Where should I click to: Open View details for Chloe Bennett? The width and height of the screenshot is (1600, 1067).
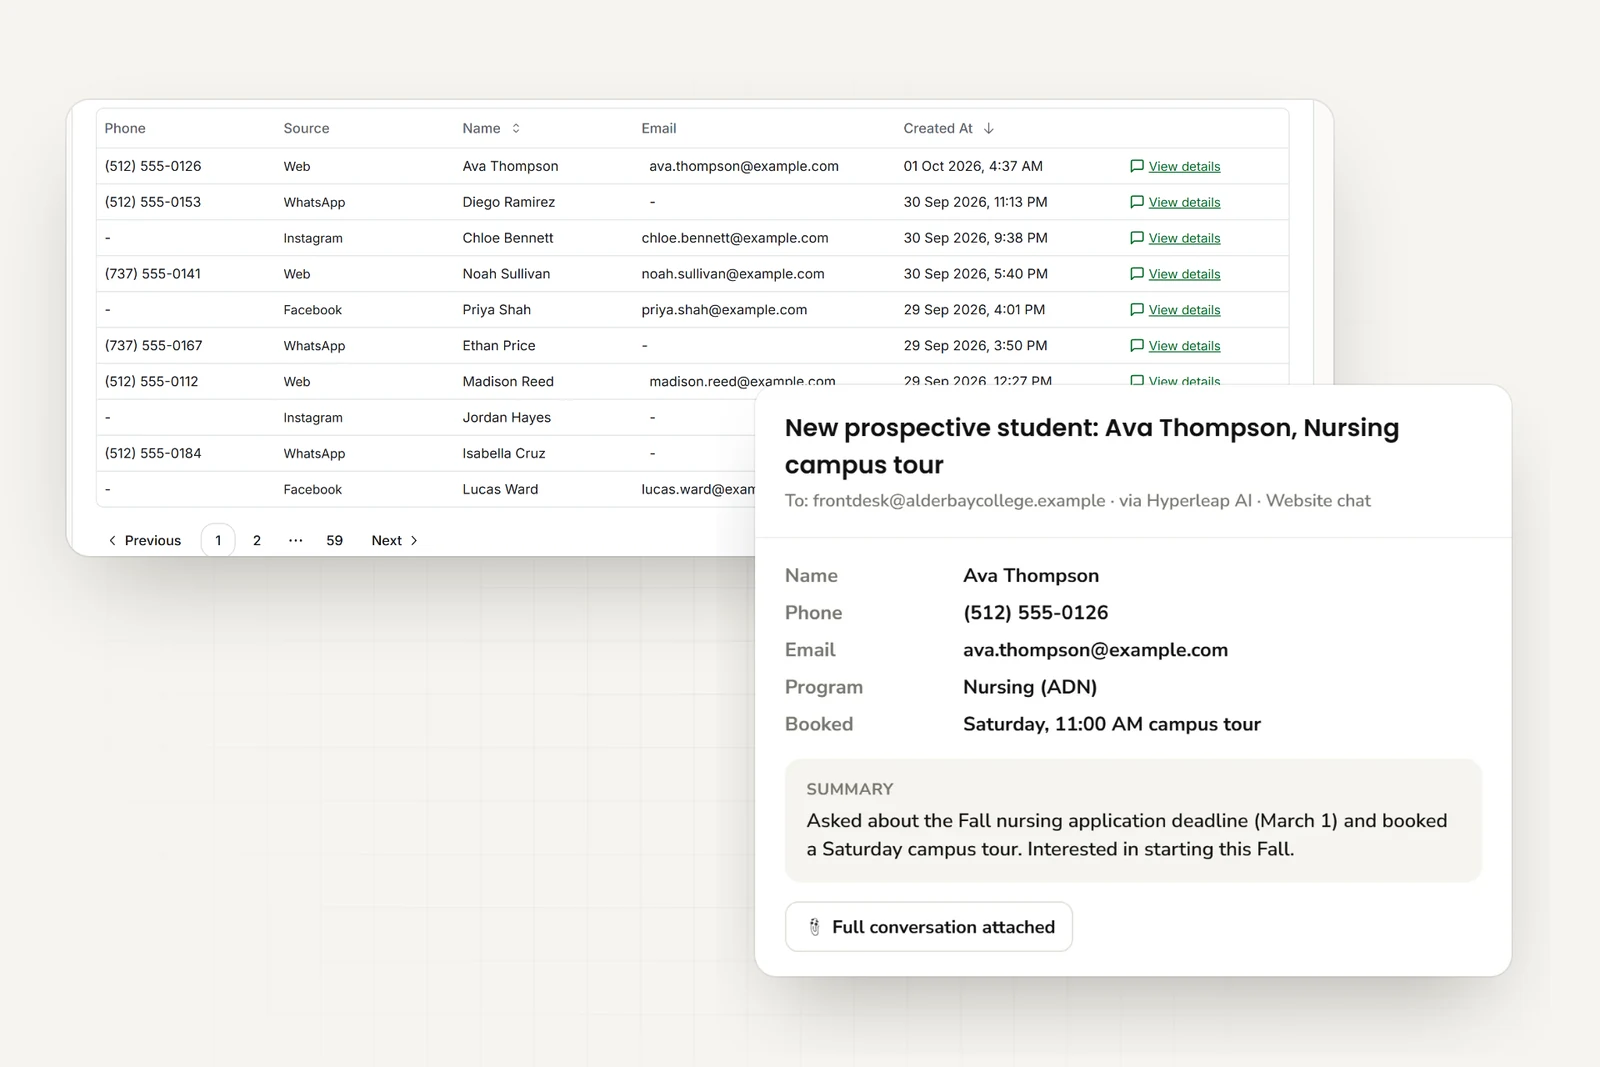pyautogui.click(x=1184, y=239)
